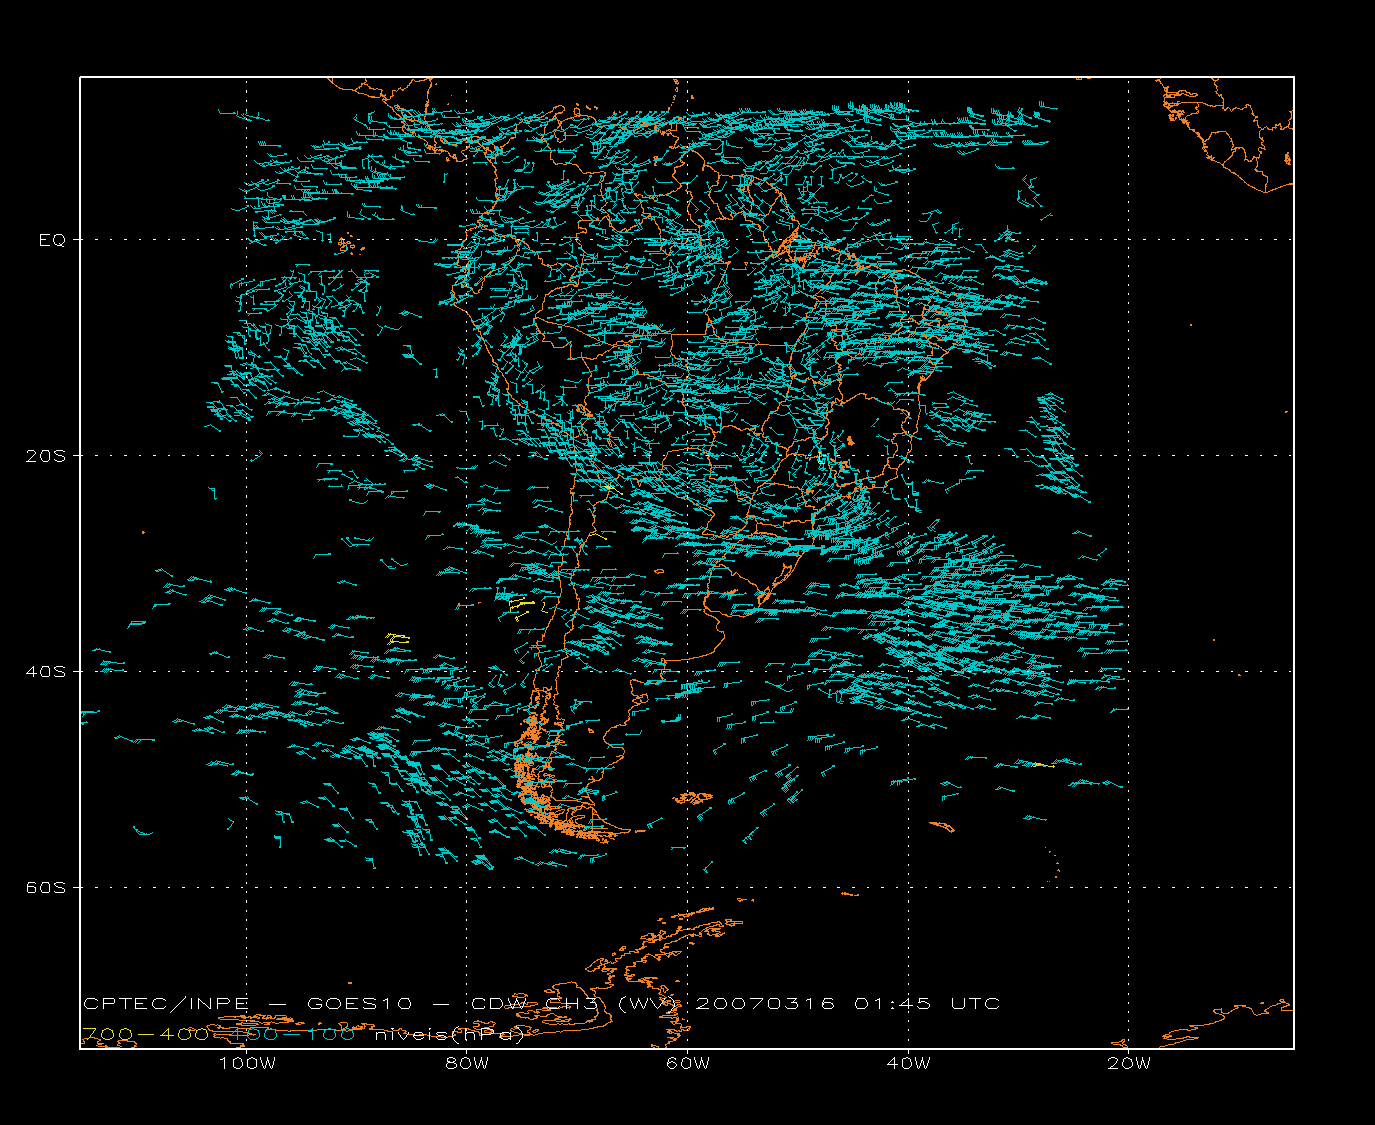Click the niveis(hPa) legend label
This screenshot has width=1375, height=1125.
pos(449,1035)
